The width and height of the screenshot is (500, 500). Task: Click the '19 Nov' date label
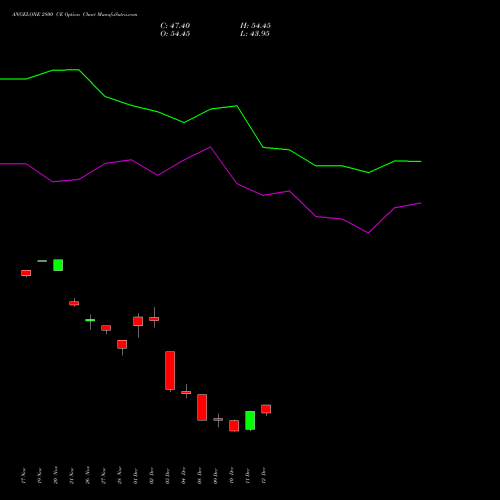click(x=39, y=476)
